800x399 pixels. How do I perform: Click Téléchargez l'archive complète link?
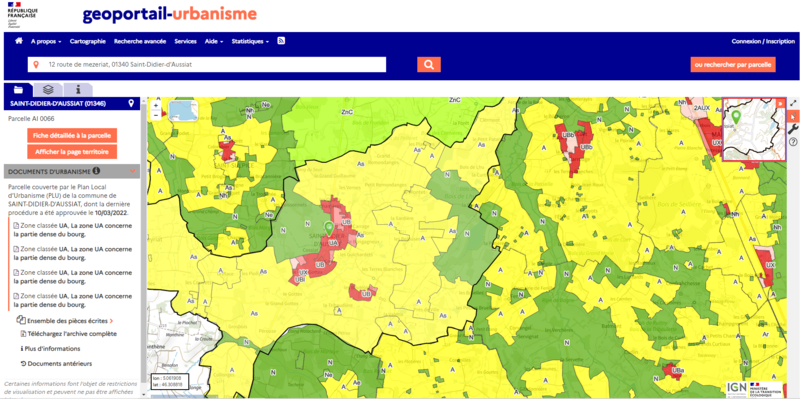[69, 334]
